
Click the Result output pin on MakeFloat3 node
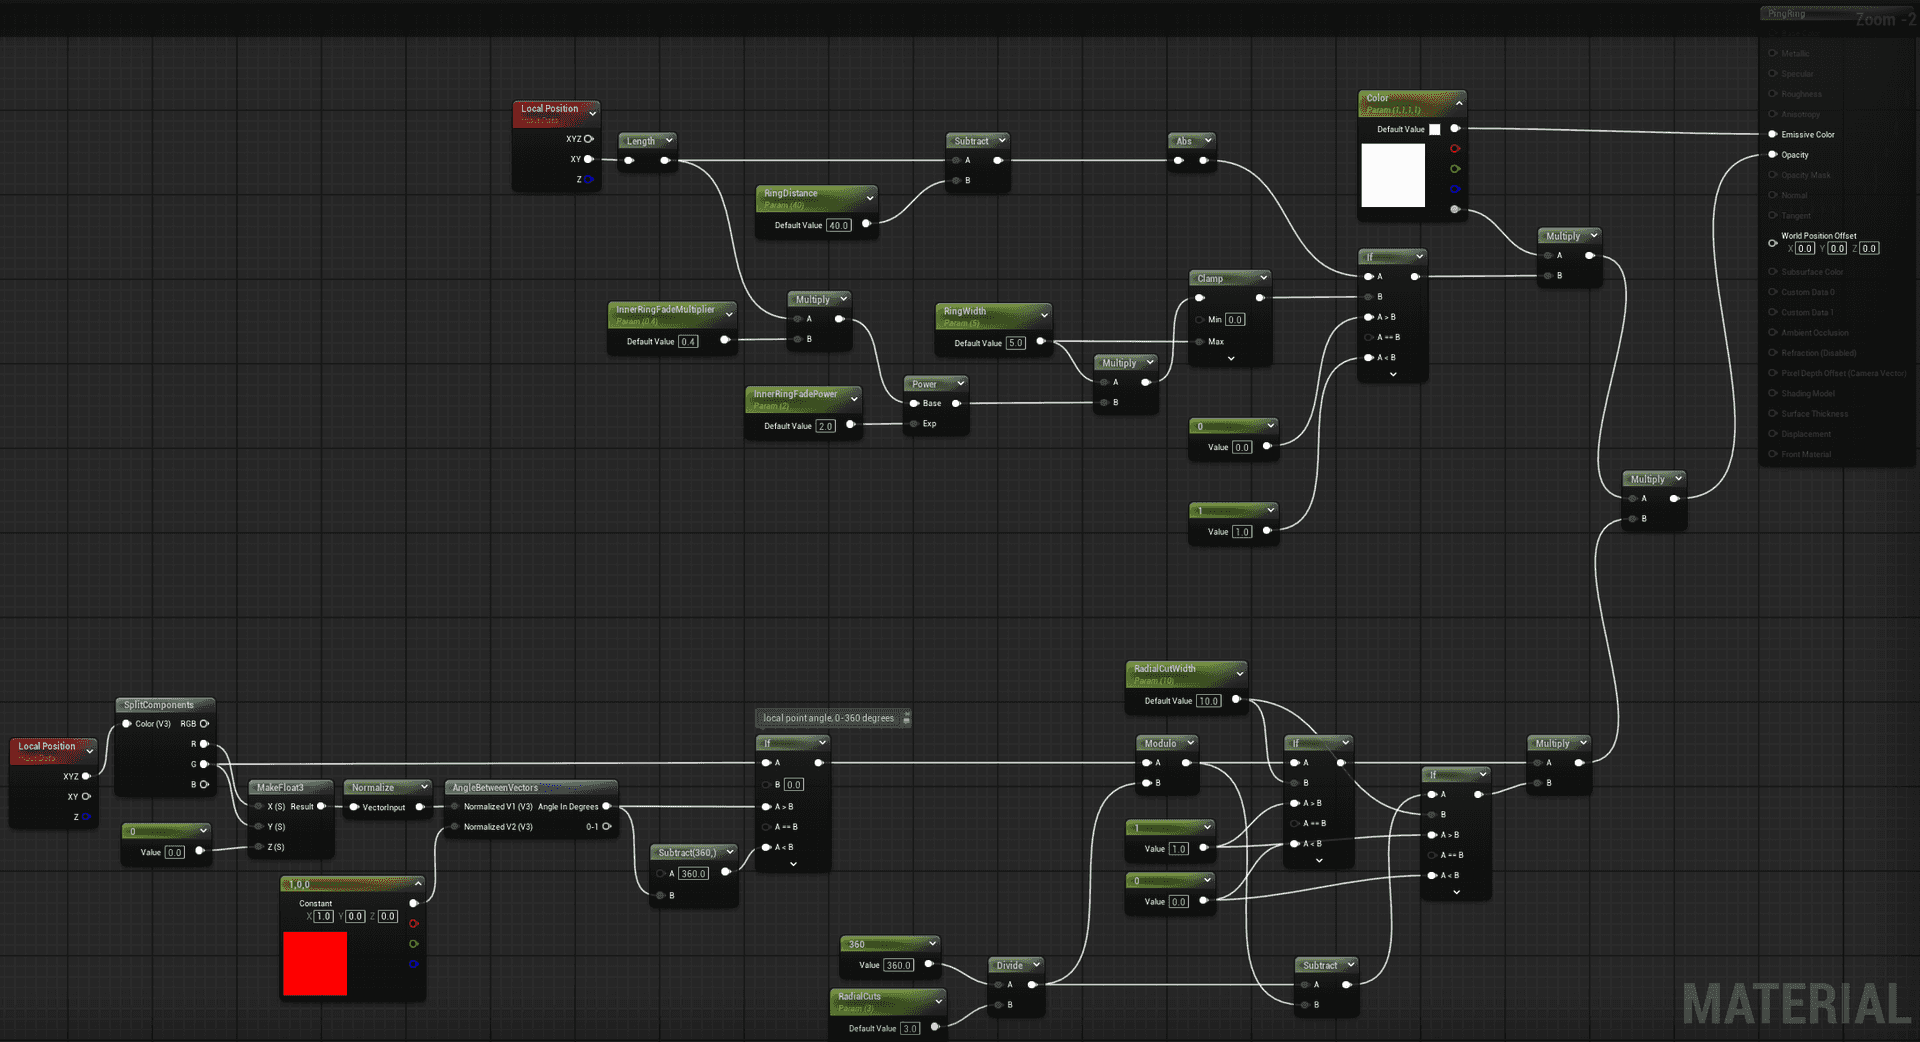321,806
